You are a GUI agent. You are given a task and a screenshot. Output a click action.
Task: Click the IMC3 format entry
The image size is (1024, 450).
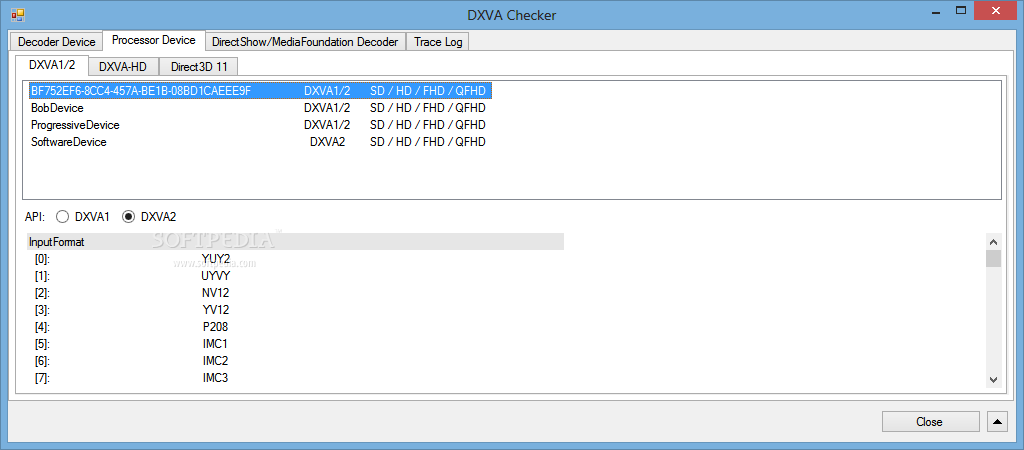[216, 378]
